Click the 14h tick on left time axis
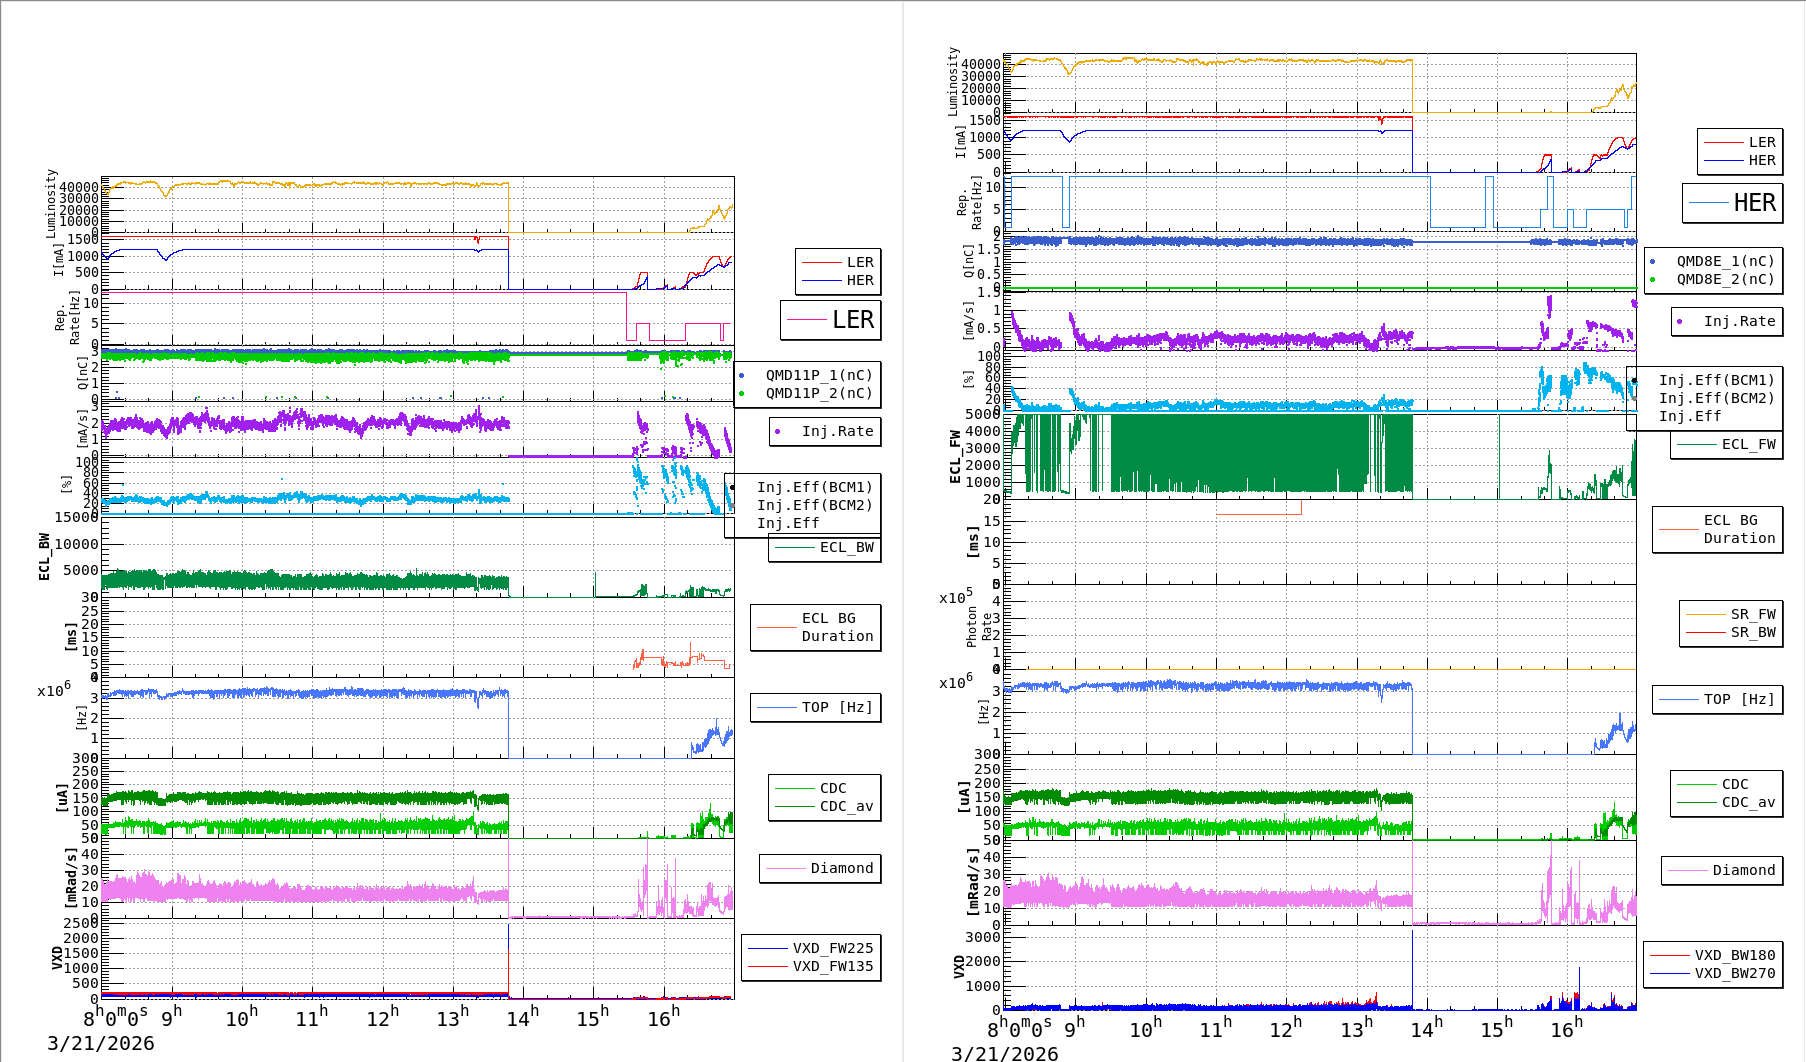This screenshot has height=1062, width=1806. [522, 1018]
